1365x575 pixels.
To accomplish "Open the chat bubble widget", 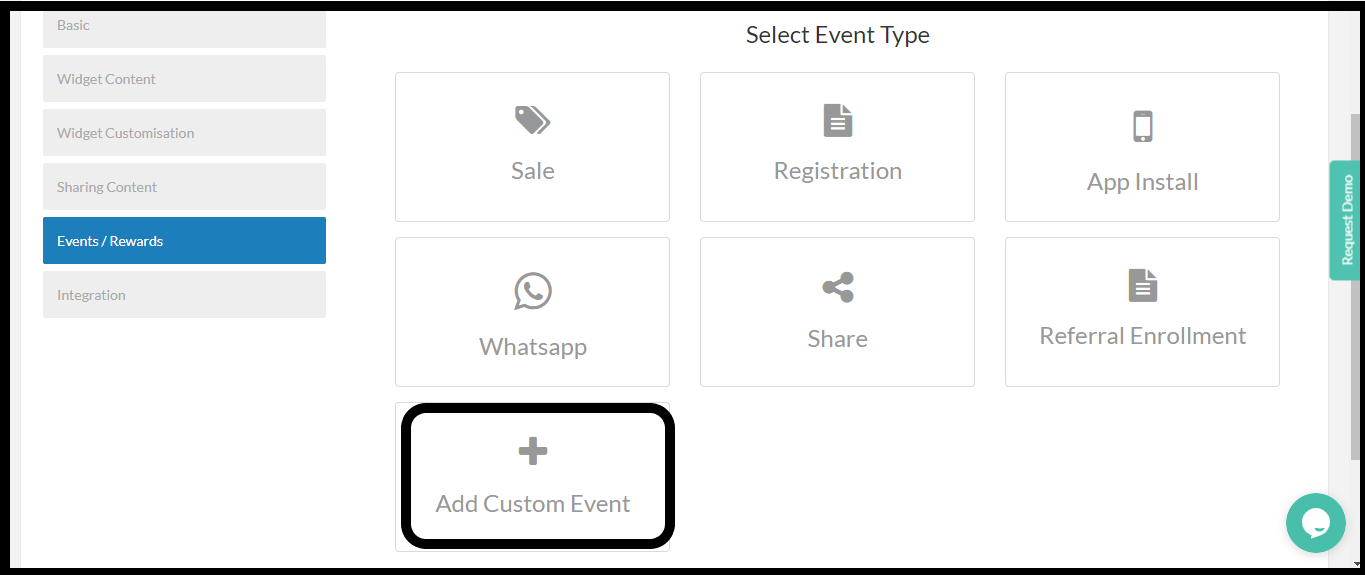I will [x=1315, y=522].
